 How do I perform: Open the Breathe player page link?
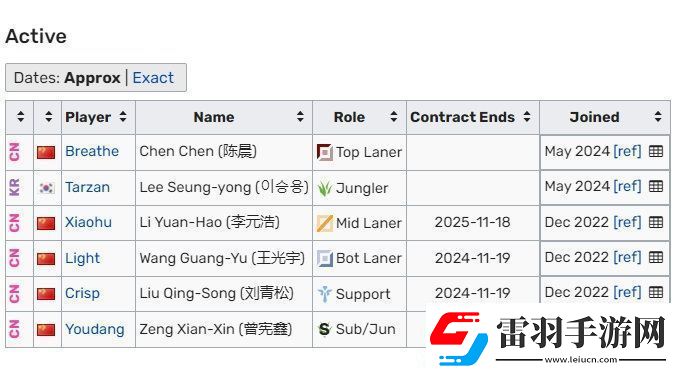[x=92, y=151]
